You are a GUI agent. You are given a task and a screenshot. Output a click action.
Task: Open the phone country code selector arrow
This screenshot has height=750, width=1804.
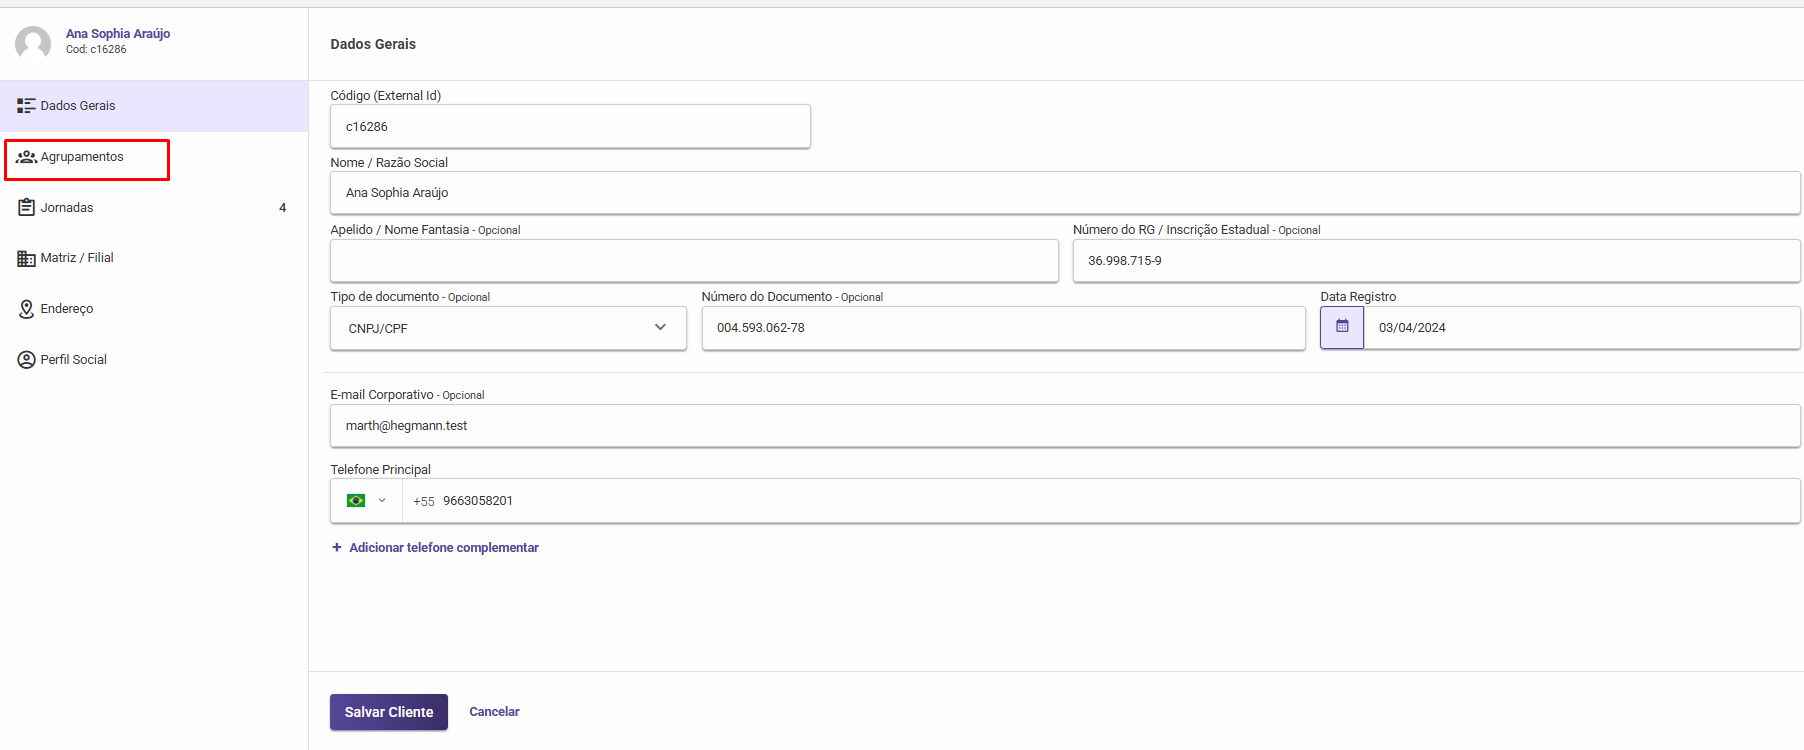coord(382,501)
